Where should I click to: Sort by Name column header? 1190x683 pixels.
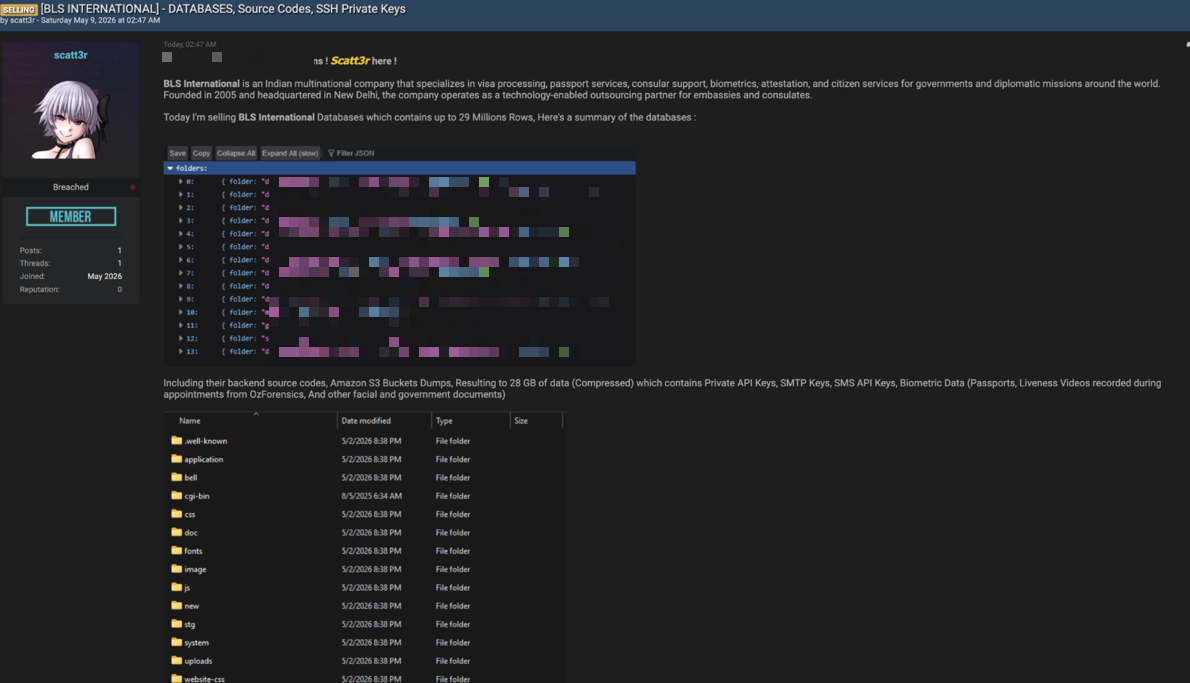pyautogui.click(x=190, y=420)
